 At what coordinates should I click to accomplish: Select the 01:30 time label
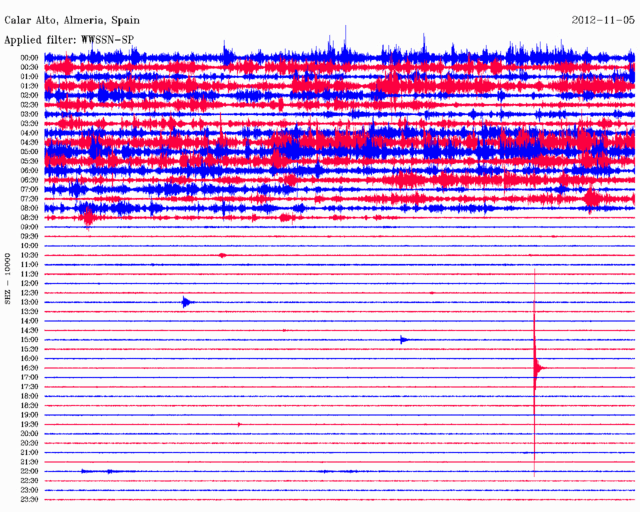(x=29, y=86)
